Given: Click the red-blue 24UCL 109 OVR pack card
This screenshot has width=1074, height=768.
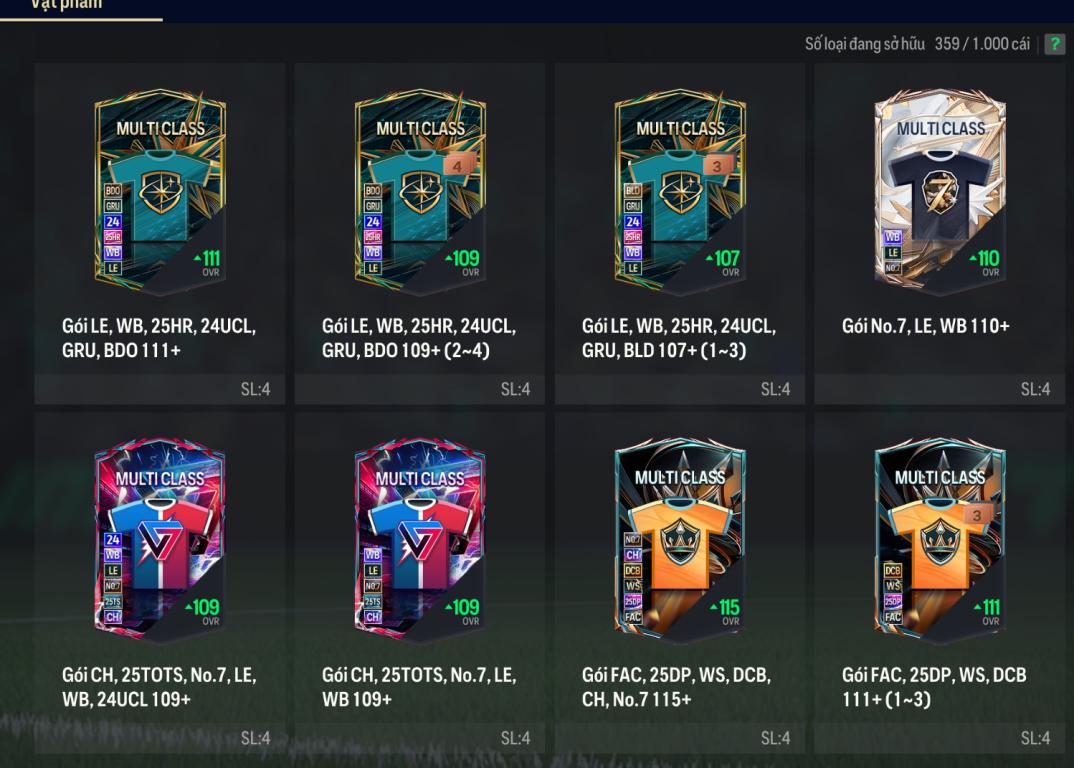Looking at the screenshot, I should click(x=160, y=539).
